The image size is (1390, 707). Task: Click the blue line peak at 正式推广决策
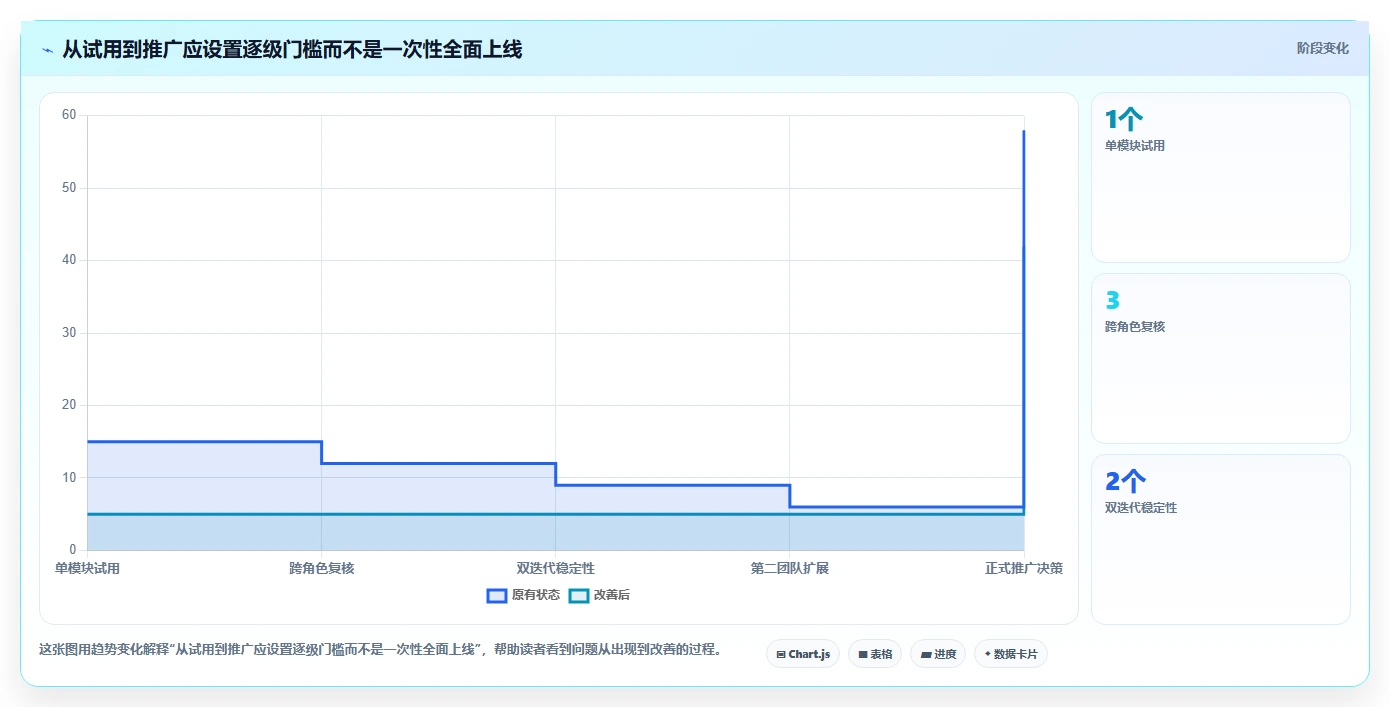(x=1023, y=131)
